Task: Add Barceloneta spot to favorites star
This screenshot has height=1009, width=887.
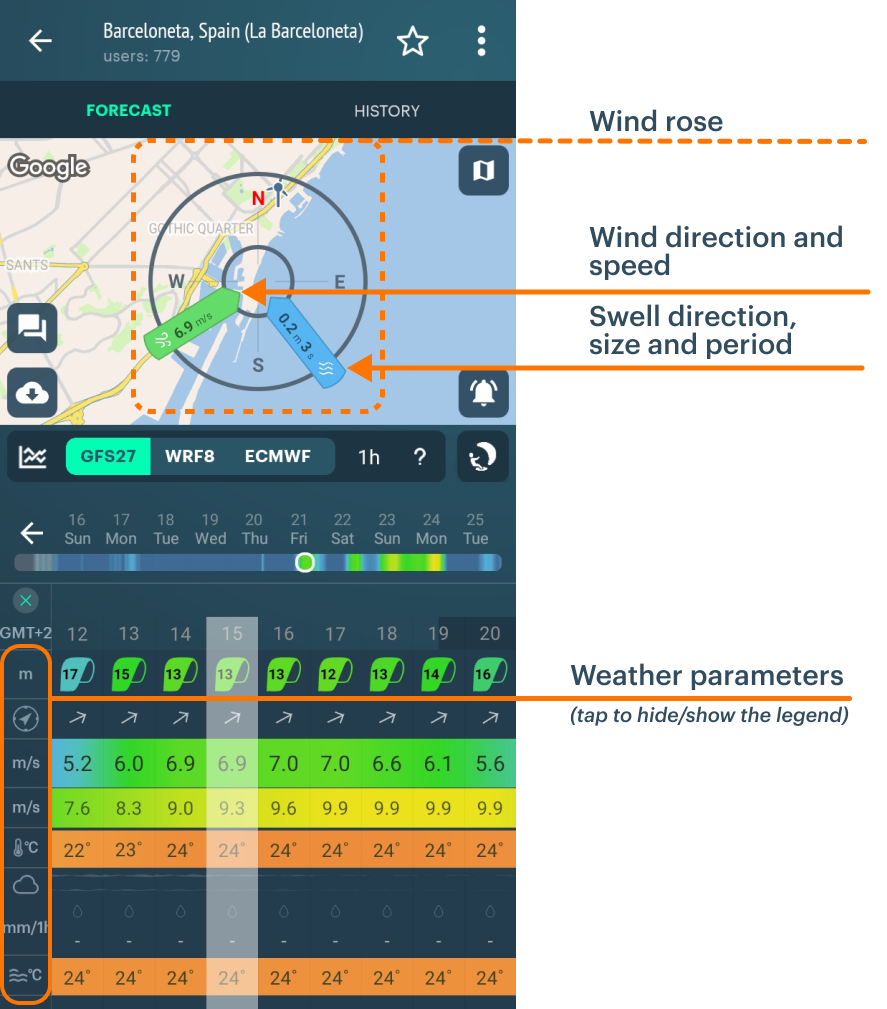Action: coord(412,41)
